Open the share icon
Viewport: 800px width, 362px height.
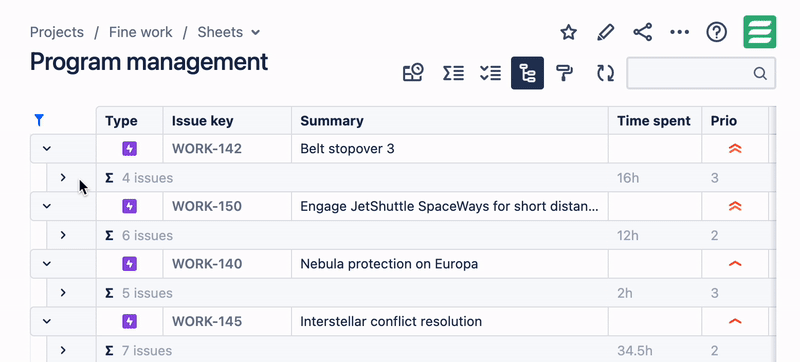pyautogui.click(x=642, y=33)
